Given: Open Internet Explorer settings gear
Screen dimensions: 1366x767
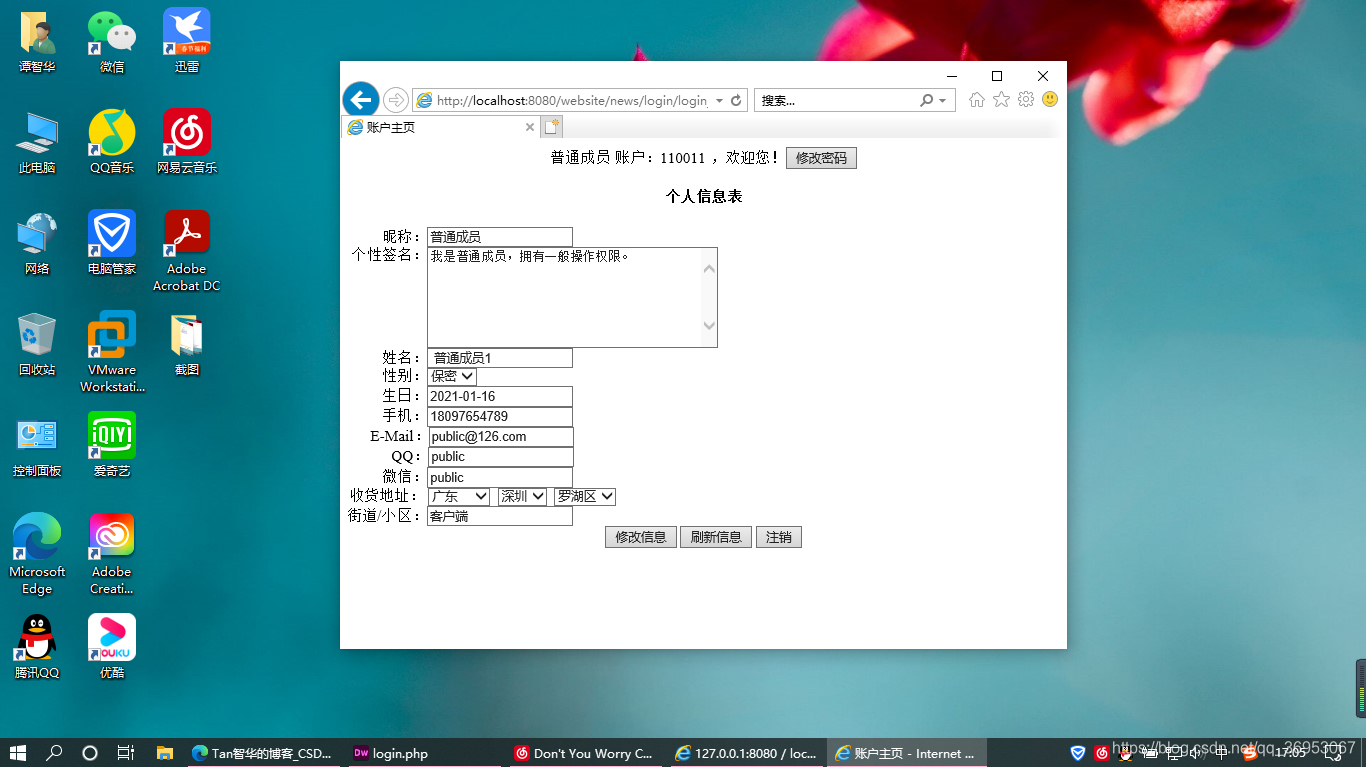Looking at the screenshot, I should click(1025, 100).
